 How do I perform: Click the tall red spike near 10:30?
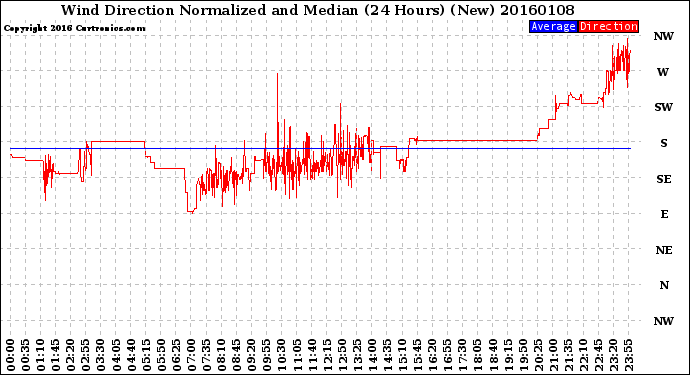pyautogui.click(x=277, y=110)
